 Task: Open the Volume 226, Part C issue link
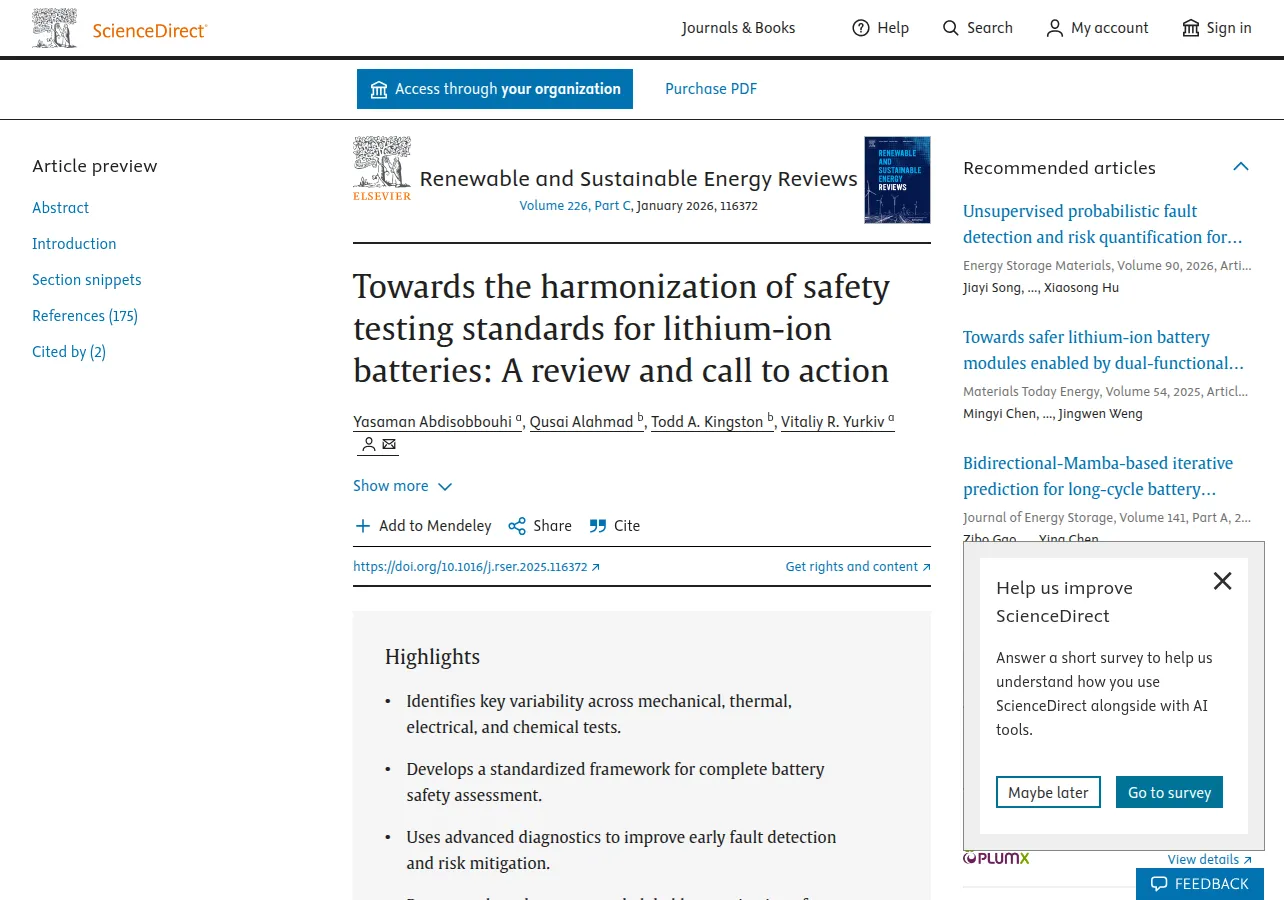tap(575, 206)
